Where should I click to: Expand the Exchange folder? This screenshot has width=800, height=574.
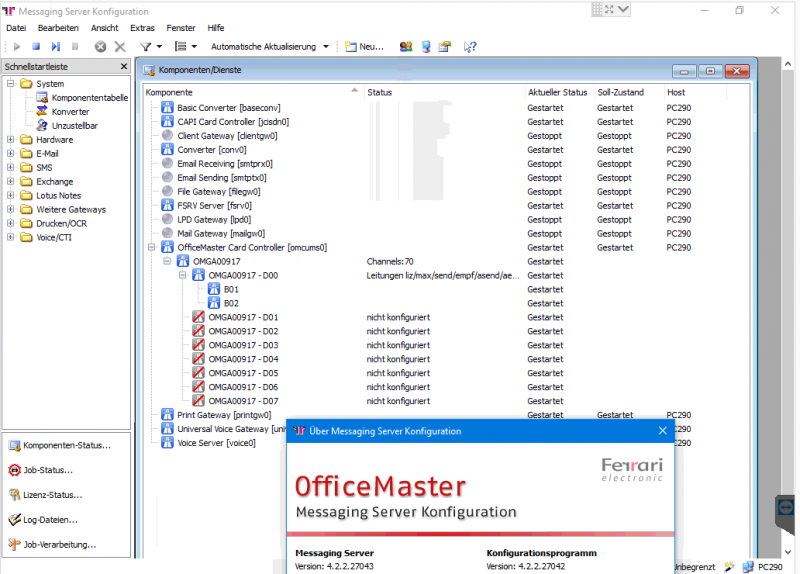click(10, 181)
